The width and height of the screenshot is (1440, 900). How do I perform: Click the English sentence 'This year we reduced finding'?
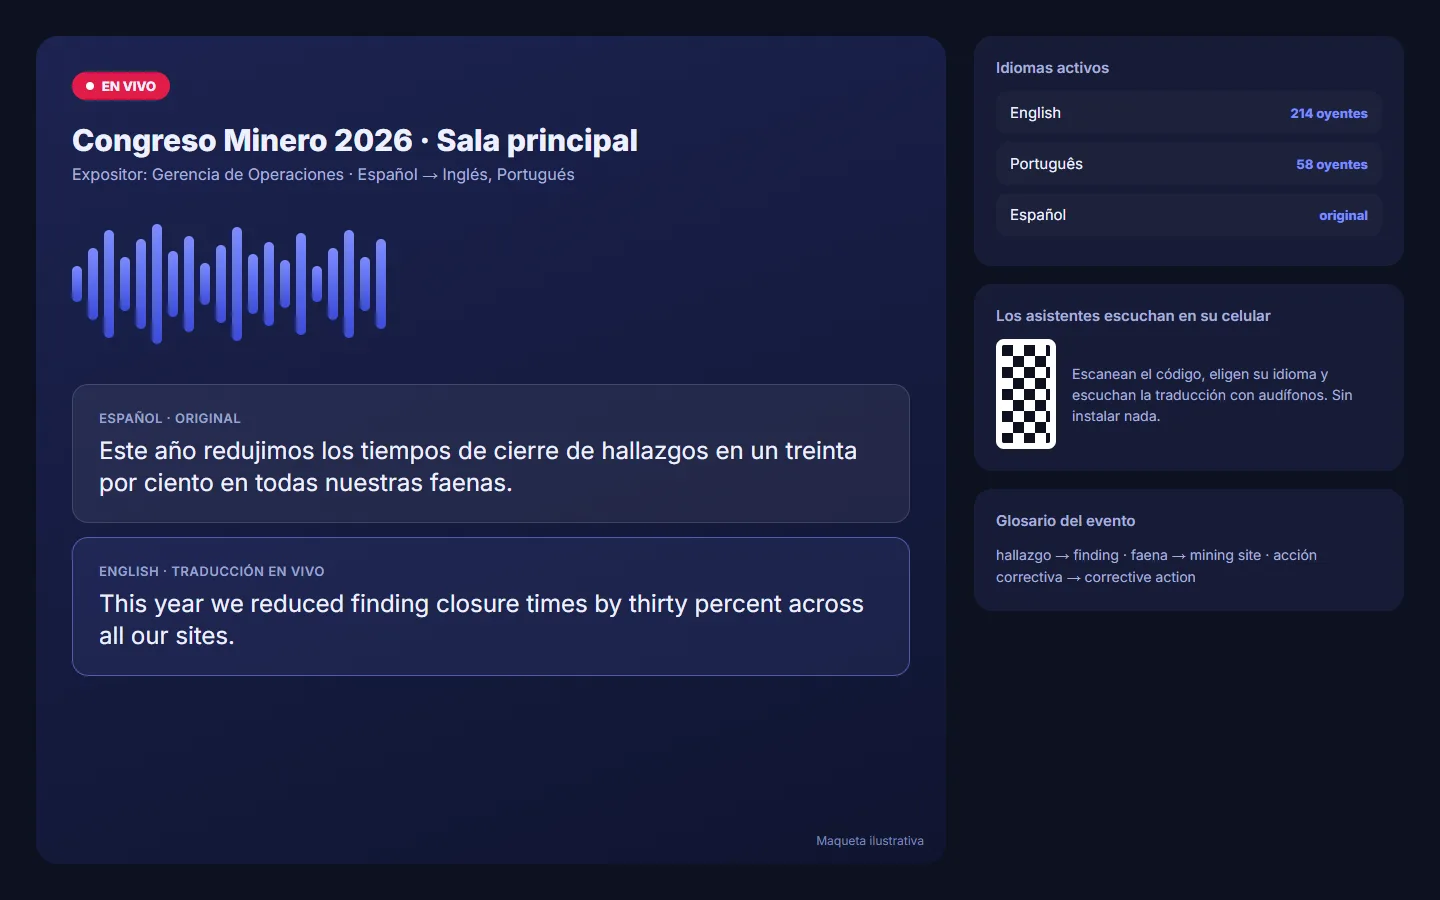click(x=481, y=620)
